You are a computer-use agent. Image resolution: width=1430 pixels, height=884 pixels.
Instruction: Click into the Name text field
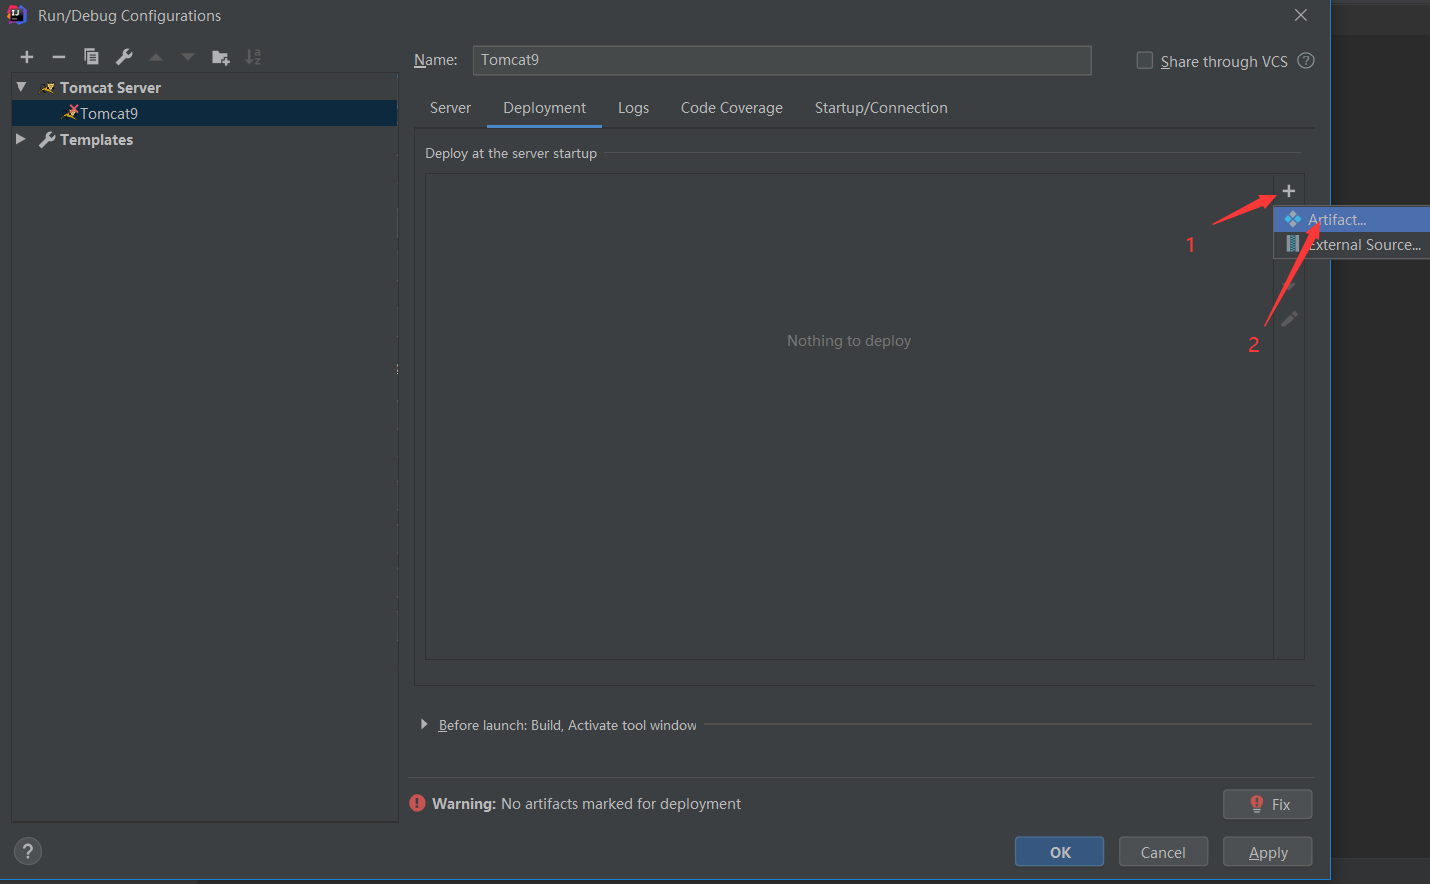pos(781,60)
